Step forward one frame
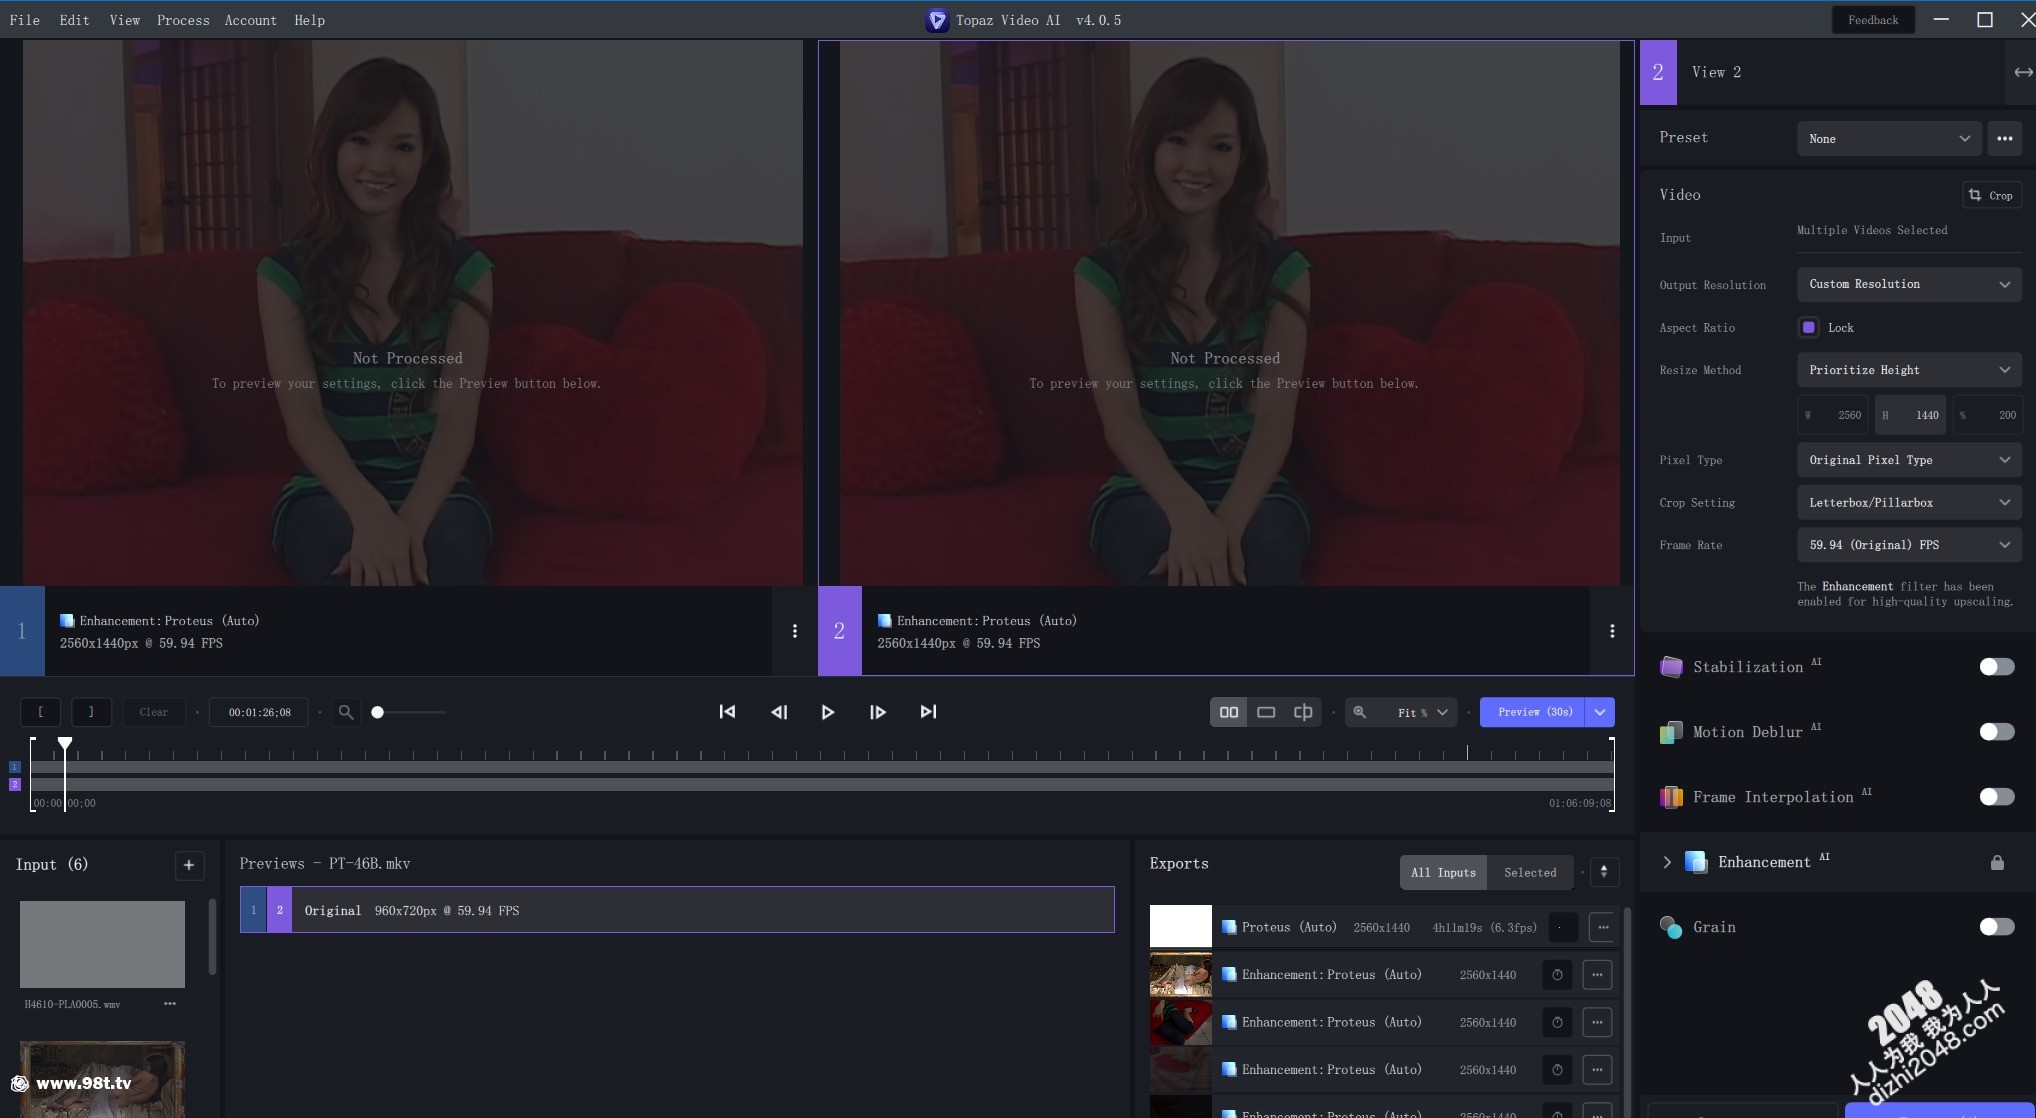The width and height of the screenshot is (2036, 1118). pos(878,712)
